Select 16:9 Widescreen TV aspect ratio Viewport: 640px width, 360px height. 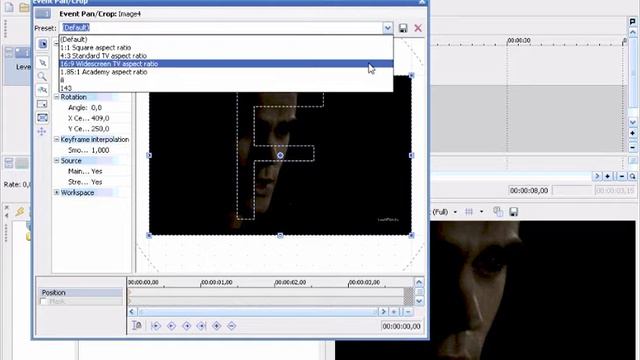tap(226, 64)
